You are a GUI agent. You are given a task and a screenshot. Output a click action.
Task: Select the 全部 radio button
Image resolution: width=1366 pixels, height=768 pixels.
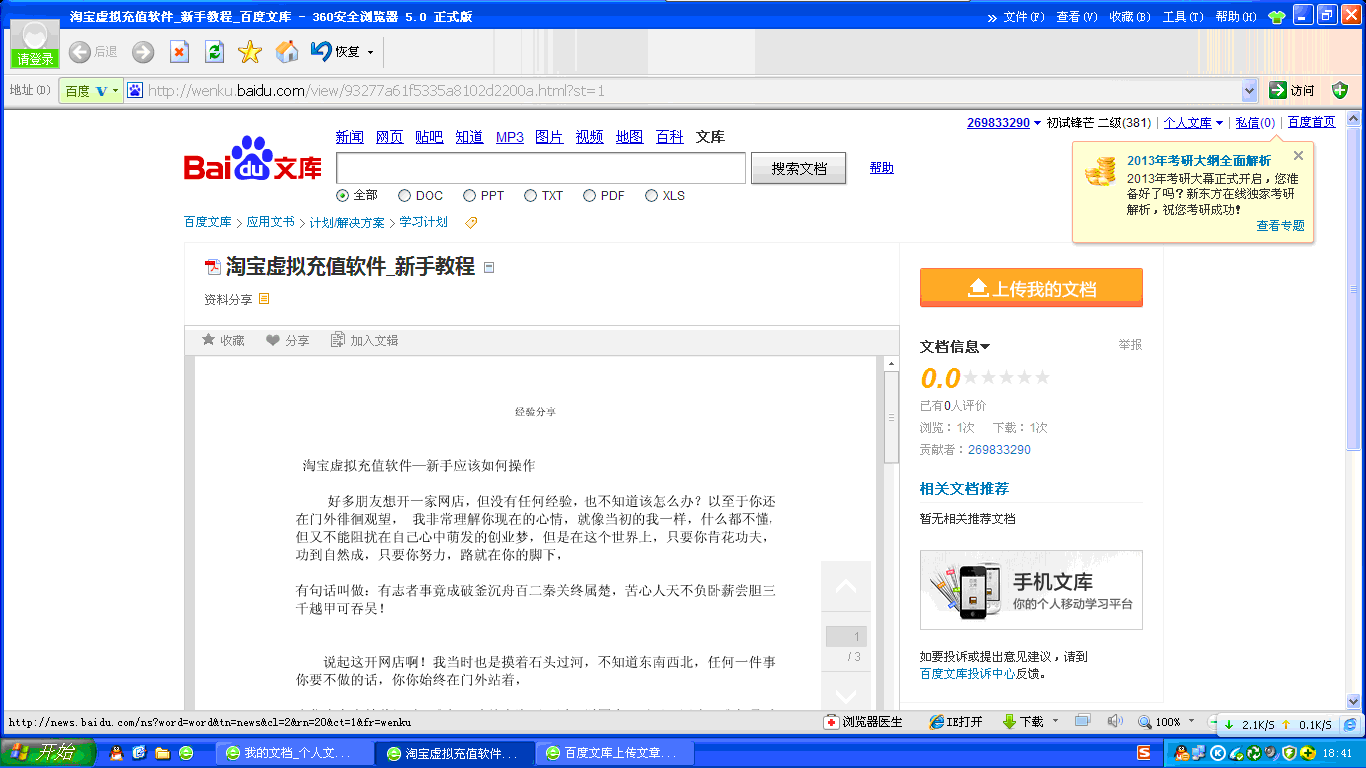click(343, 196)
